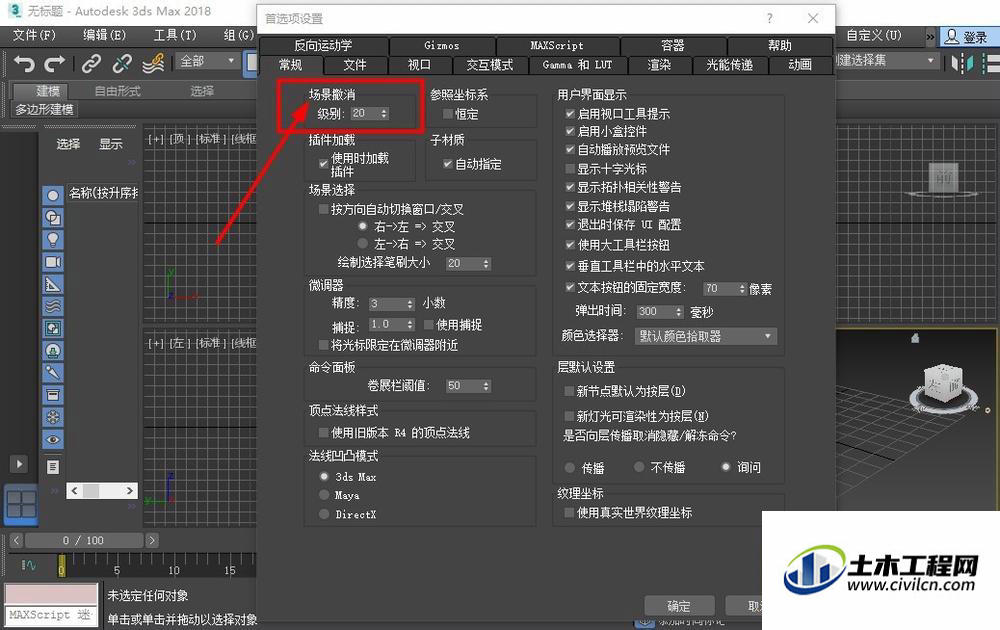Toggle the containers filter box icon
This screenshot has height=630, width=1000.
(x=53, y=395)
